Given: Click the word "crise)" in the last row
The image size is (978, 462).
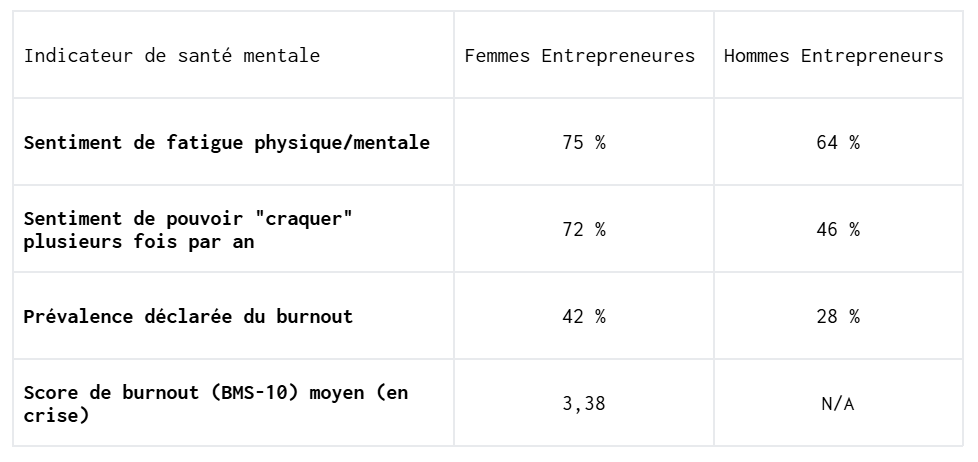Looking at the screenshot, I should (56, 415).
